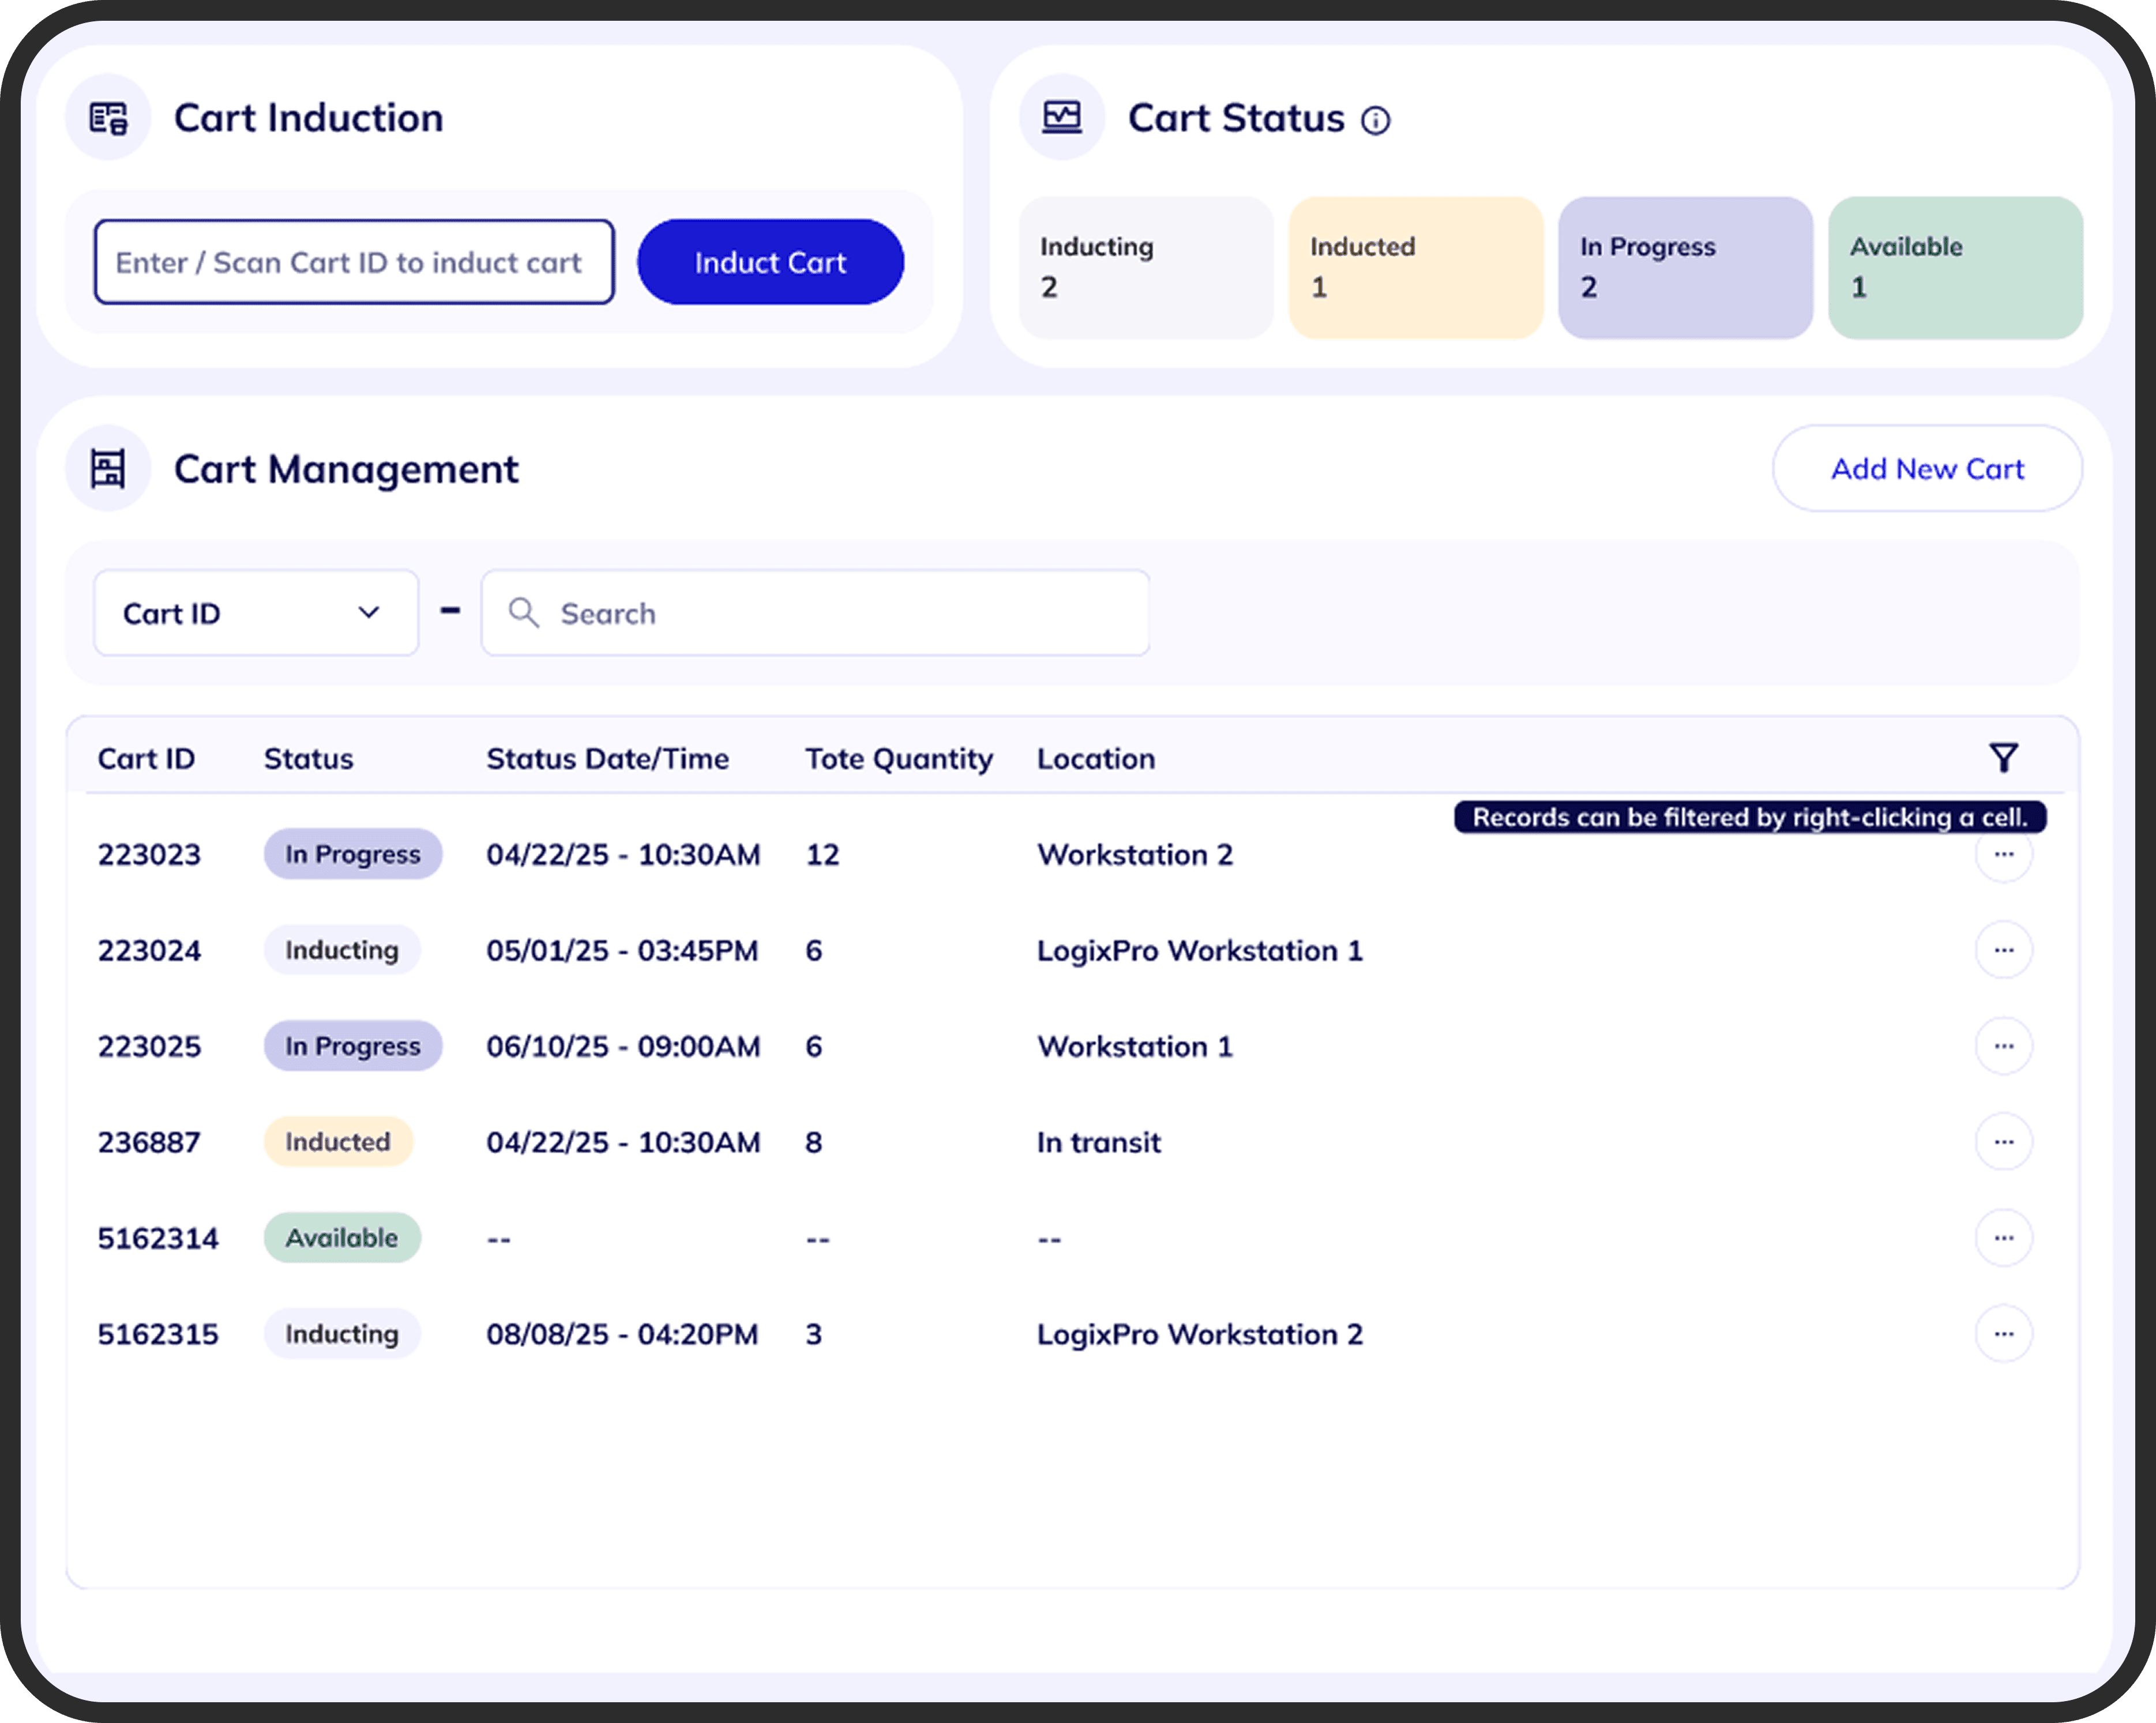This screenshot has height=1723, width=2156.
Task: Click the Cart Induction header icon
Action: click(x=108, y=118)
